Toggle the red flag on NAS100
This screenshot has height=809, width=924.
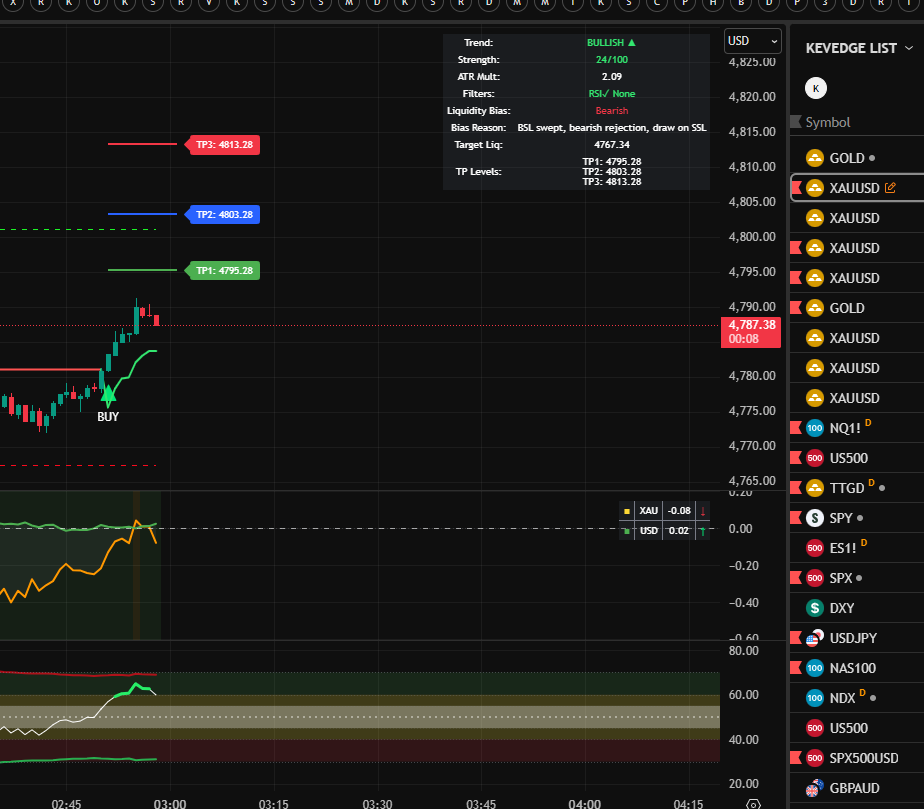point(796,668)
